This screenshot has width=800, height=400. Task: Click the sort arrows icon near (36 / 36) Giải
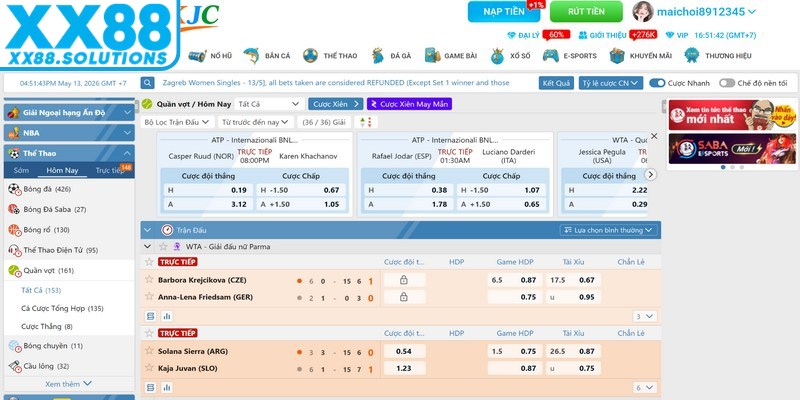[365, 122]
